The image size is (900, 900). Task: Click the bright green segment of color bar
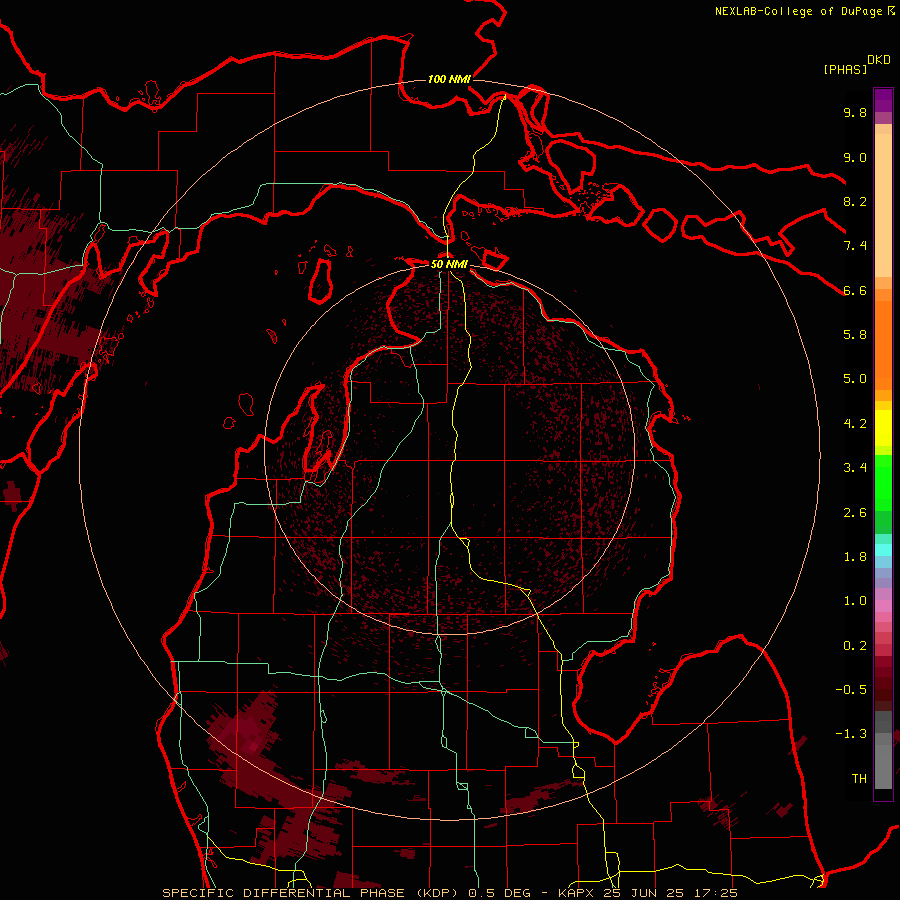[883, 483]
